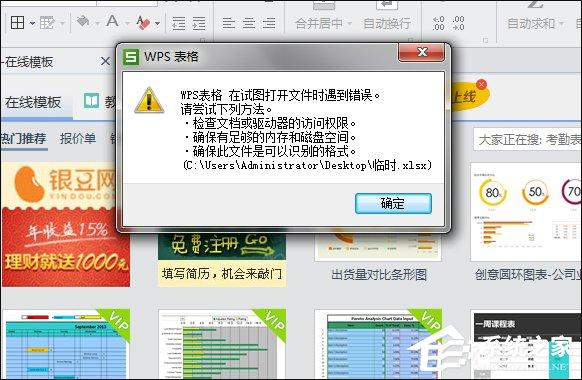This screenshot has width=582, height=380.
Task: Click the borders icon in the toolbar
Action: [17, 23]
